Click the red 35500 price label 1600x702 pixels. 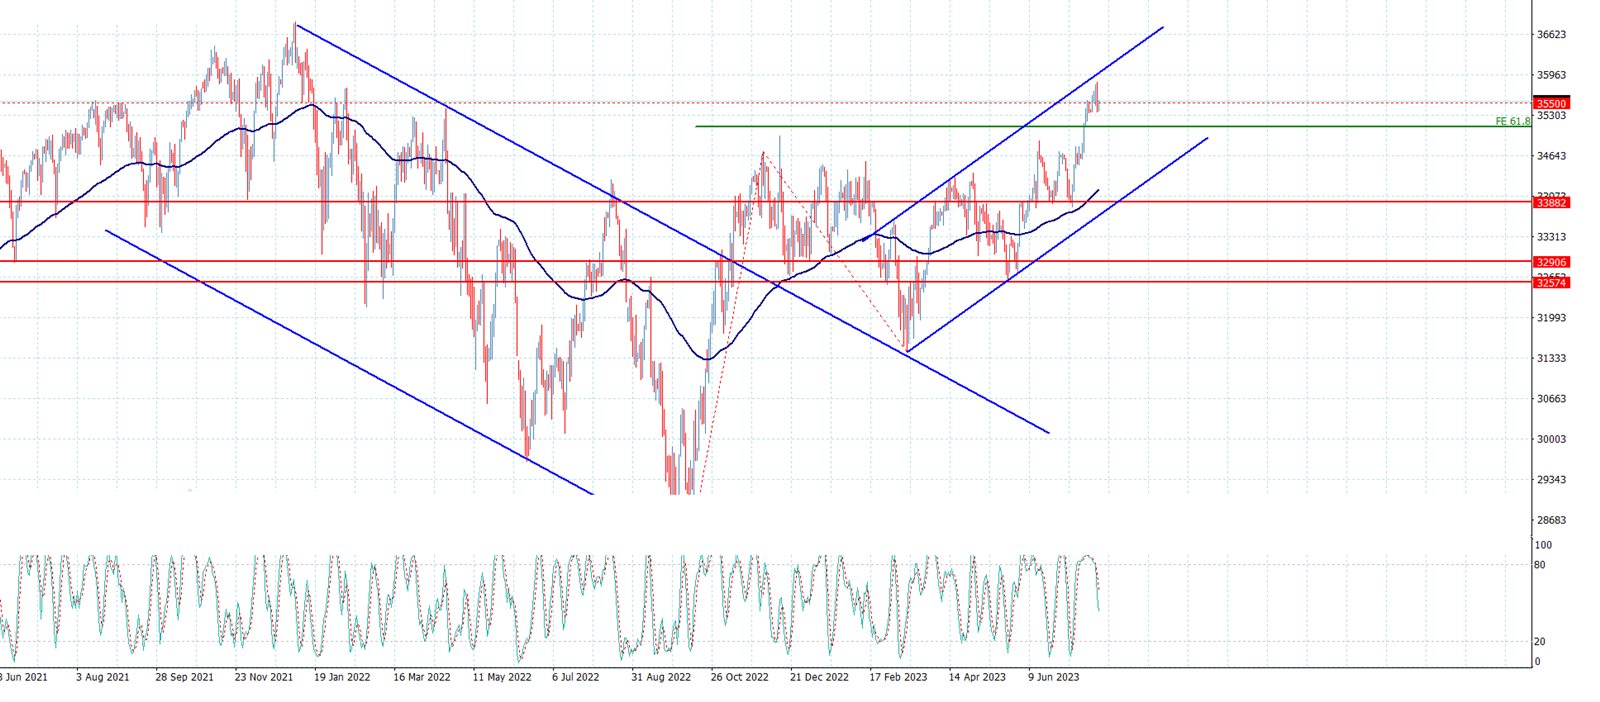point(1551,103)
